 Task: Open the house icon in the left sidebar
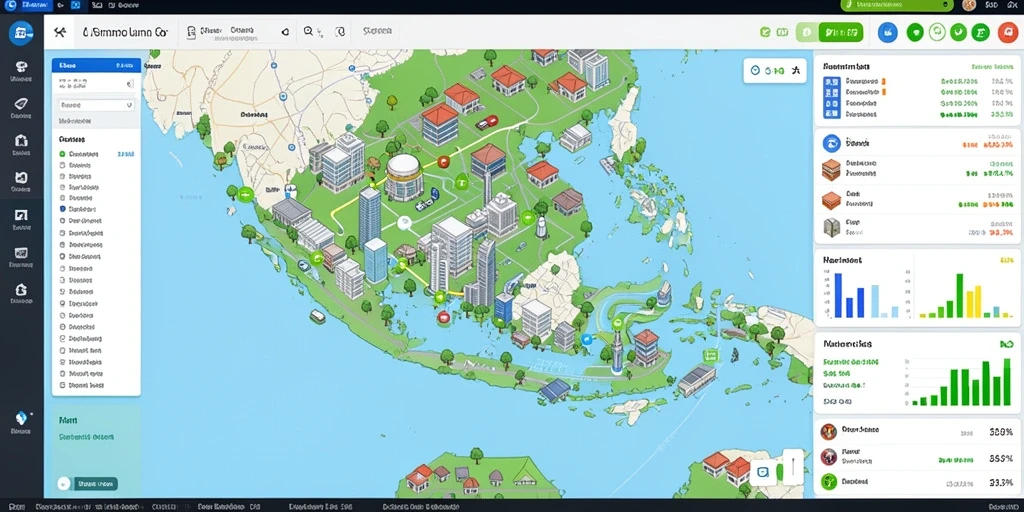coord(21,289)
